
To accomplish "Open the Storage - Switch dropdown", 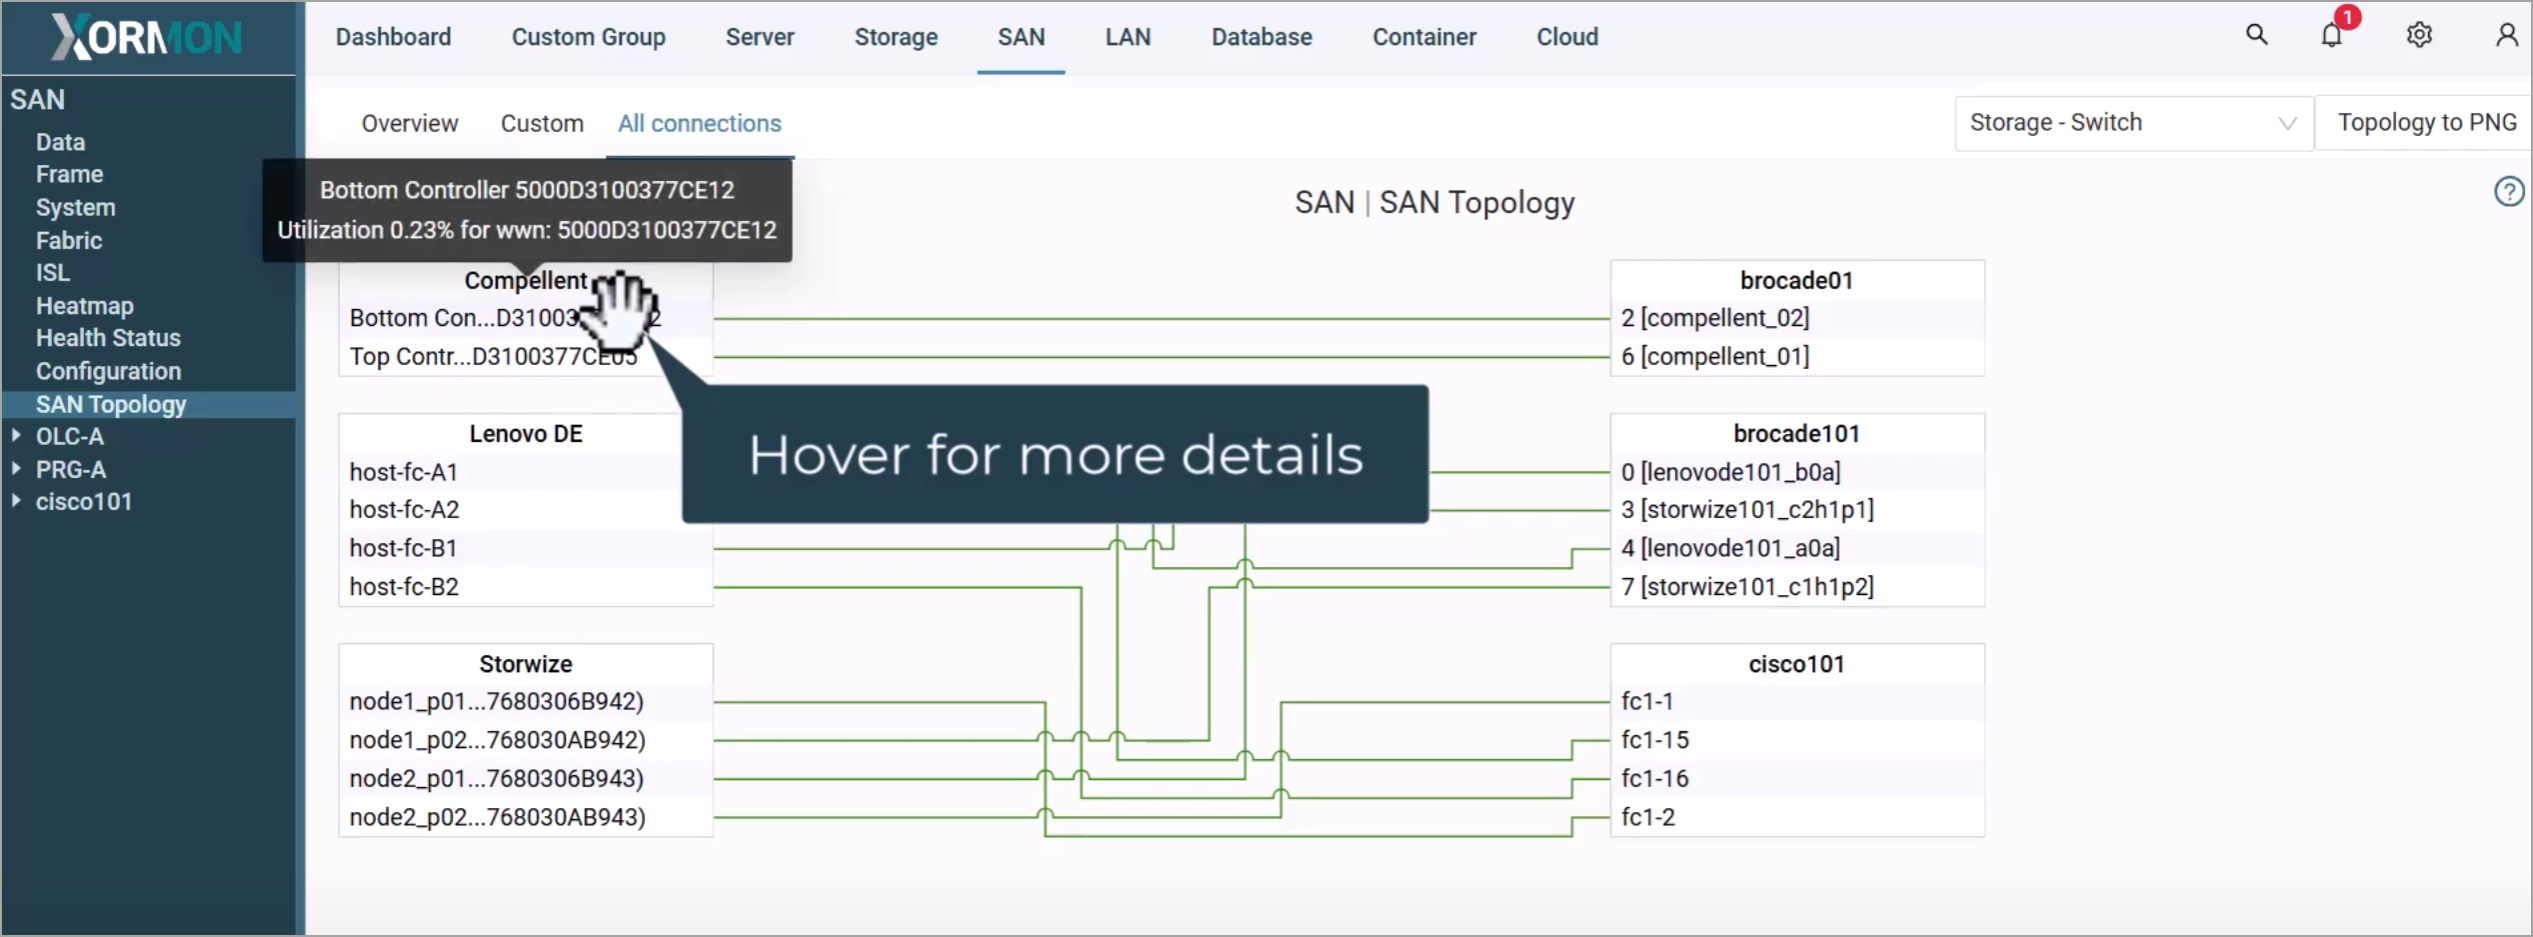I will click(2133, 123).
